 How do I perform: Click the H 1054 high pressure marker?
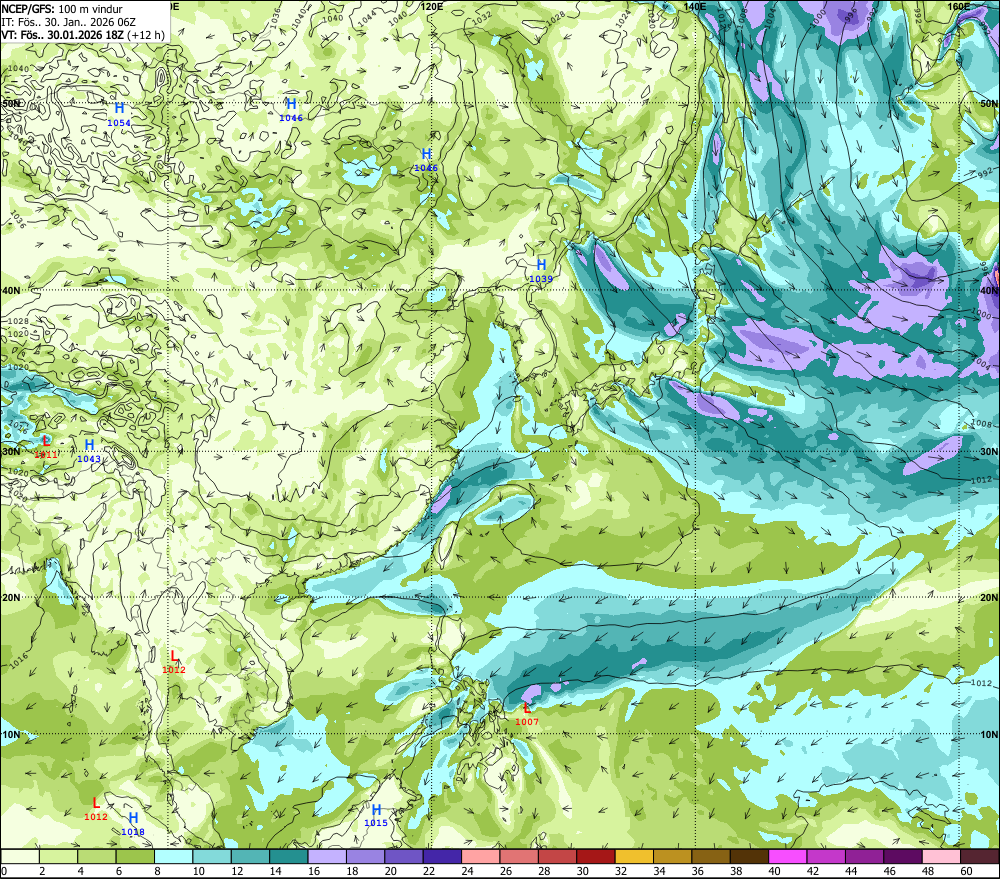(x=119, y=115)
